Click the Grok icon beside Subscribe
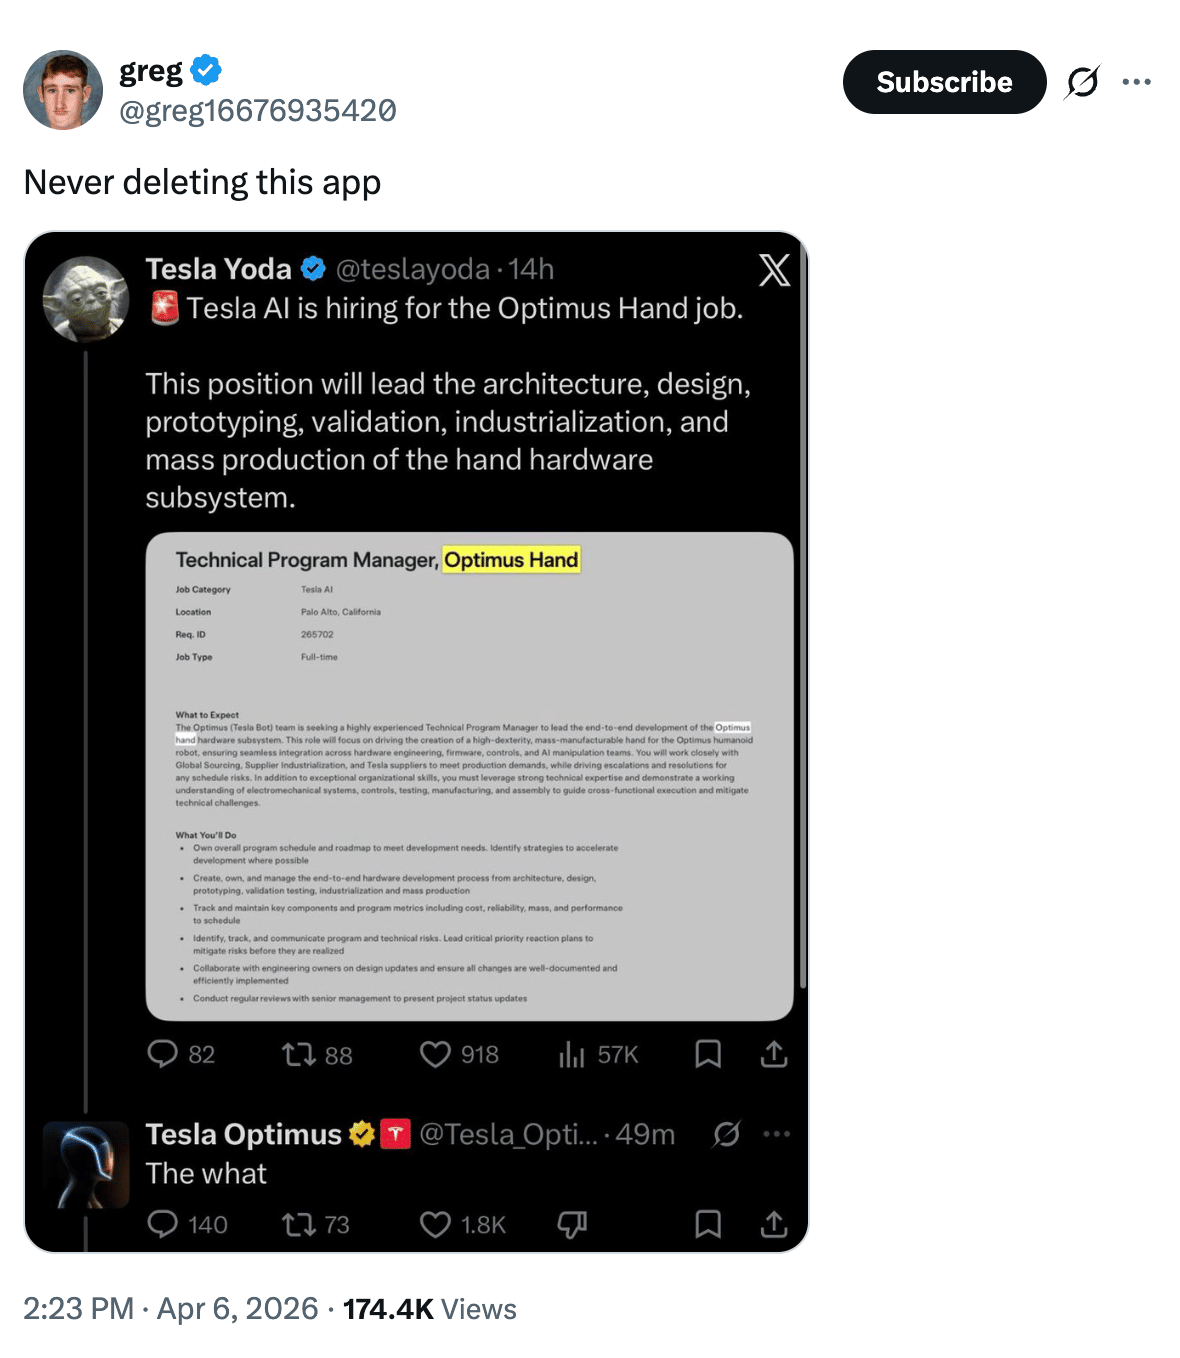 [x=1082, y=82]
